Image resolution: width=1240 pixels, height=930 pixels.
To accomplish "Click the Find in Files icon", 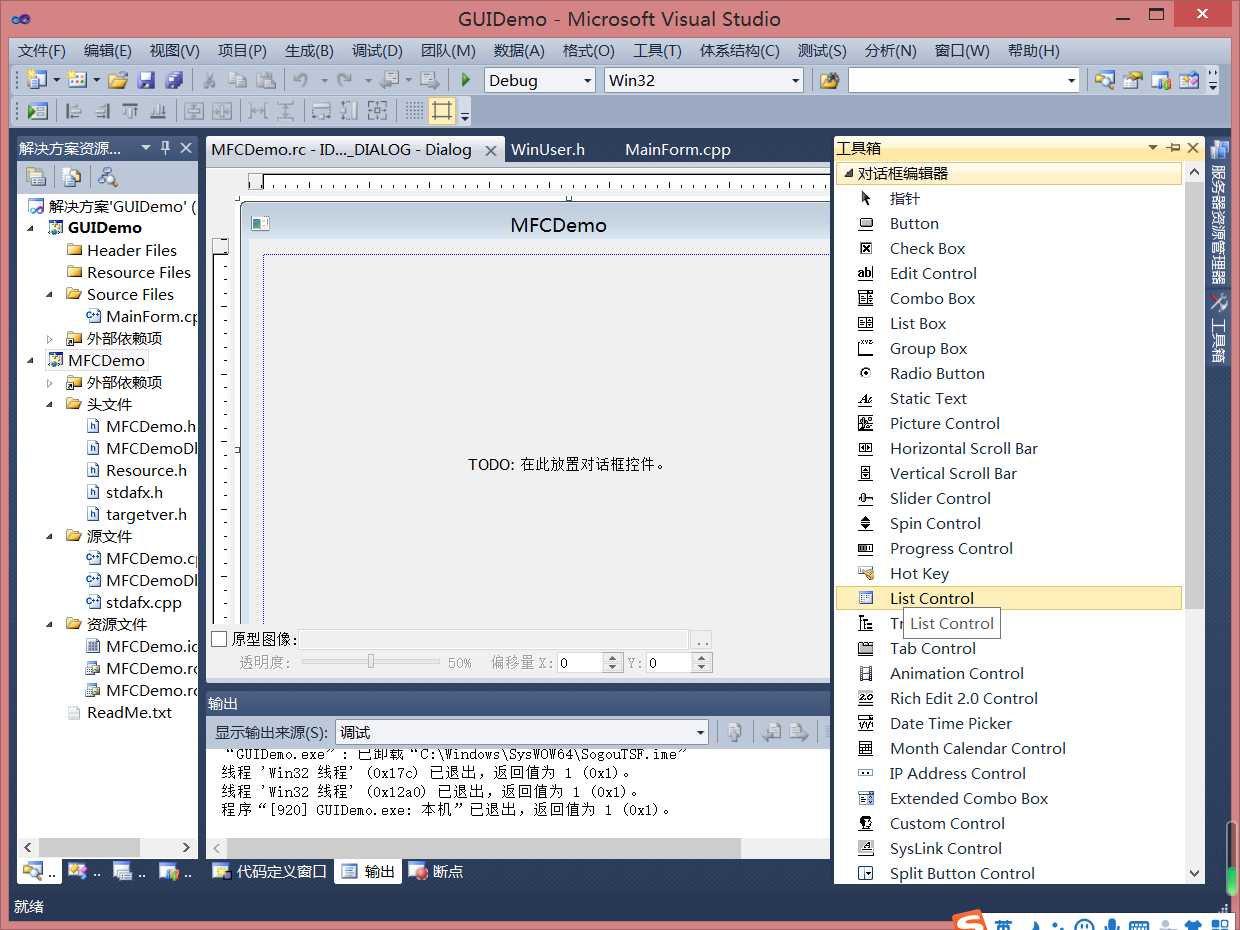I will 829,80.
